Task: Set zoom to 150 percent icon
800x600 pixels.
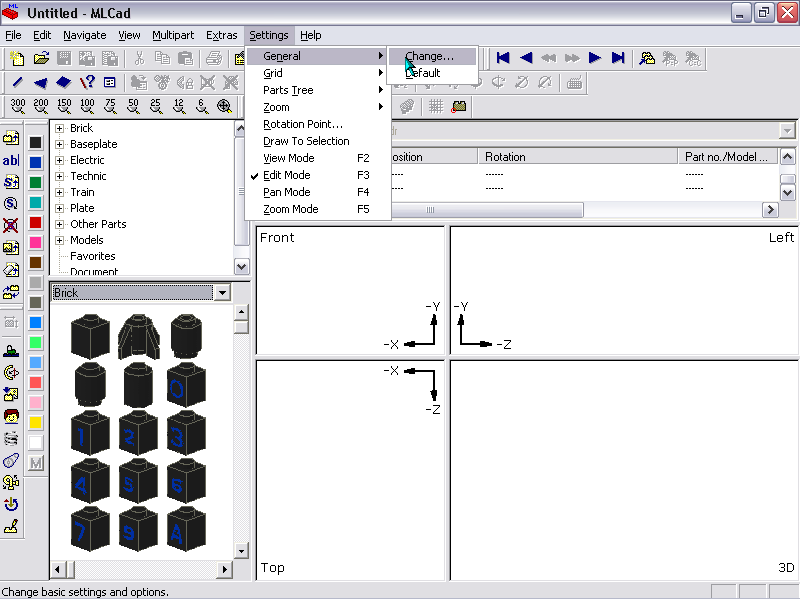Action: [64, 106]
